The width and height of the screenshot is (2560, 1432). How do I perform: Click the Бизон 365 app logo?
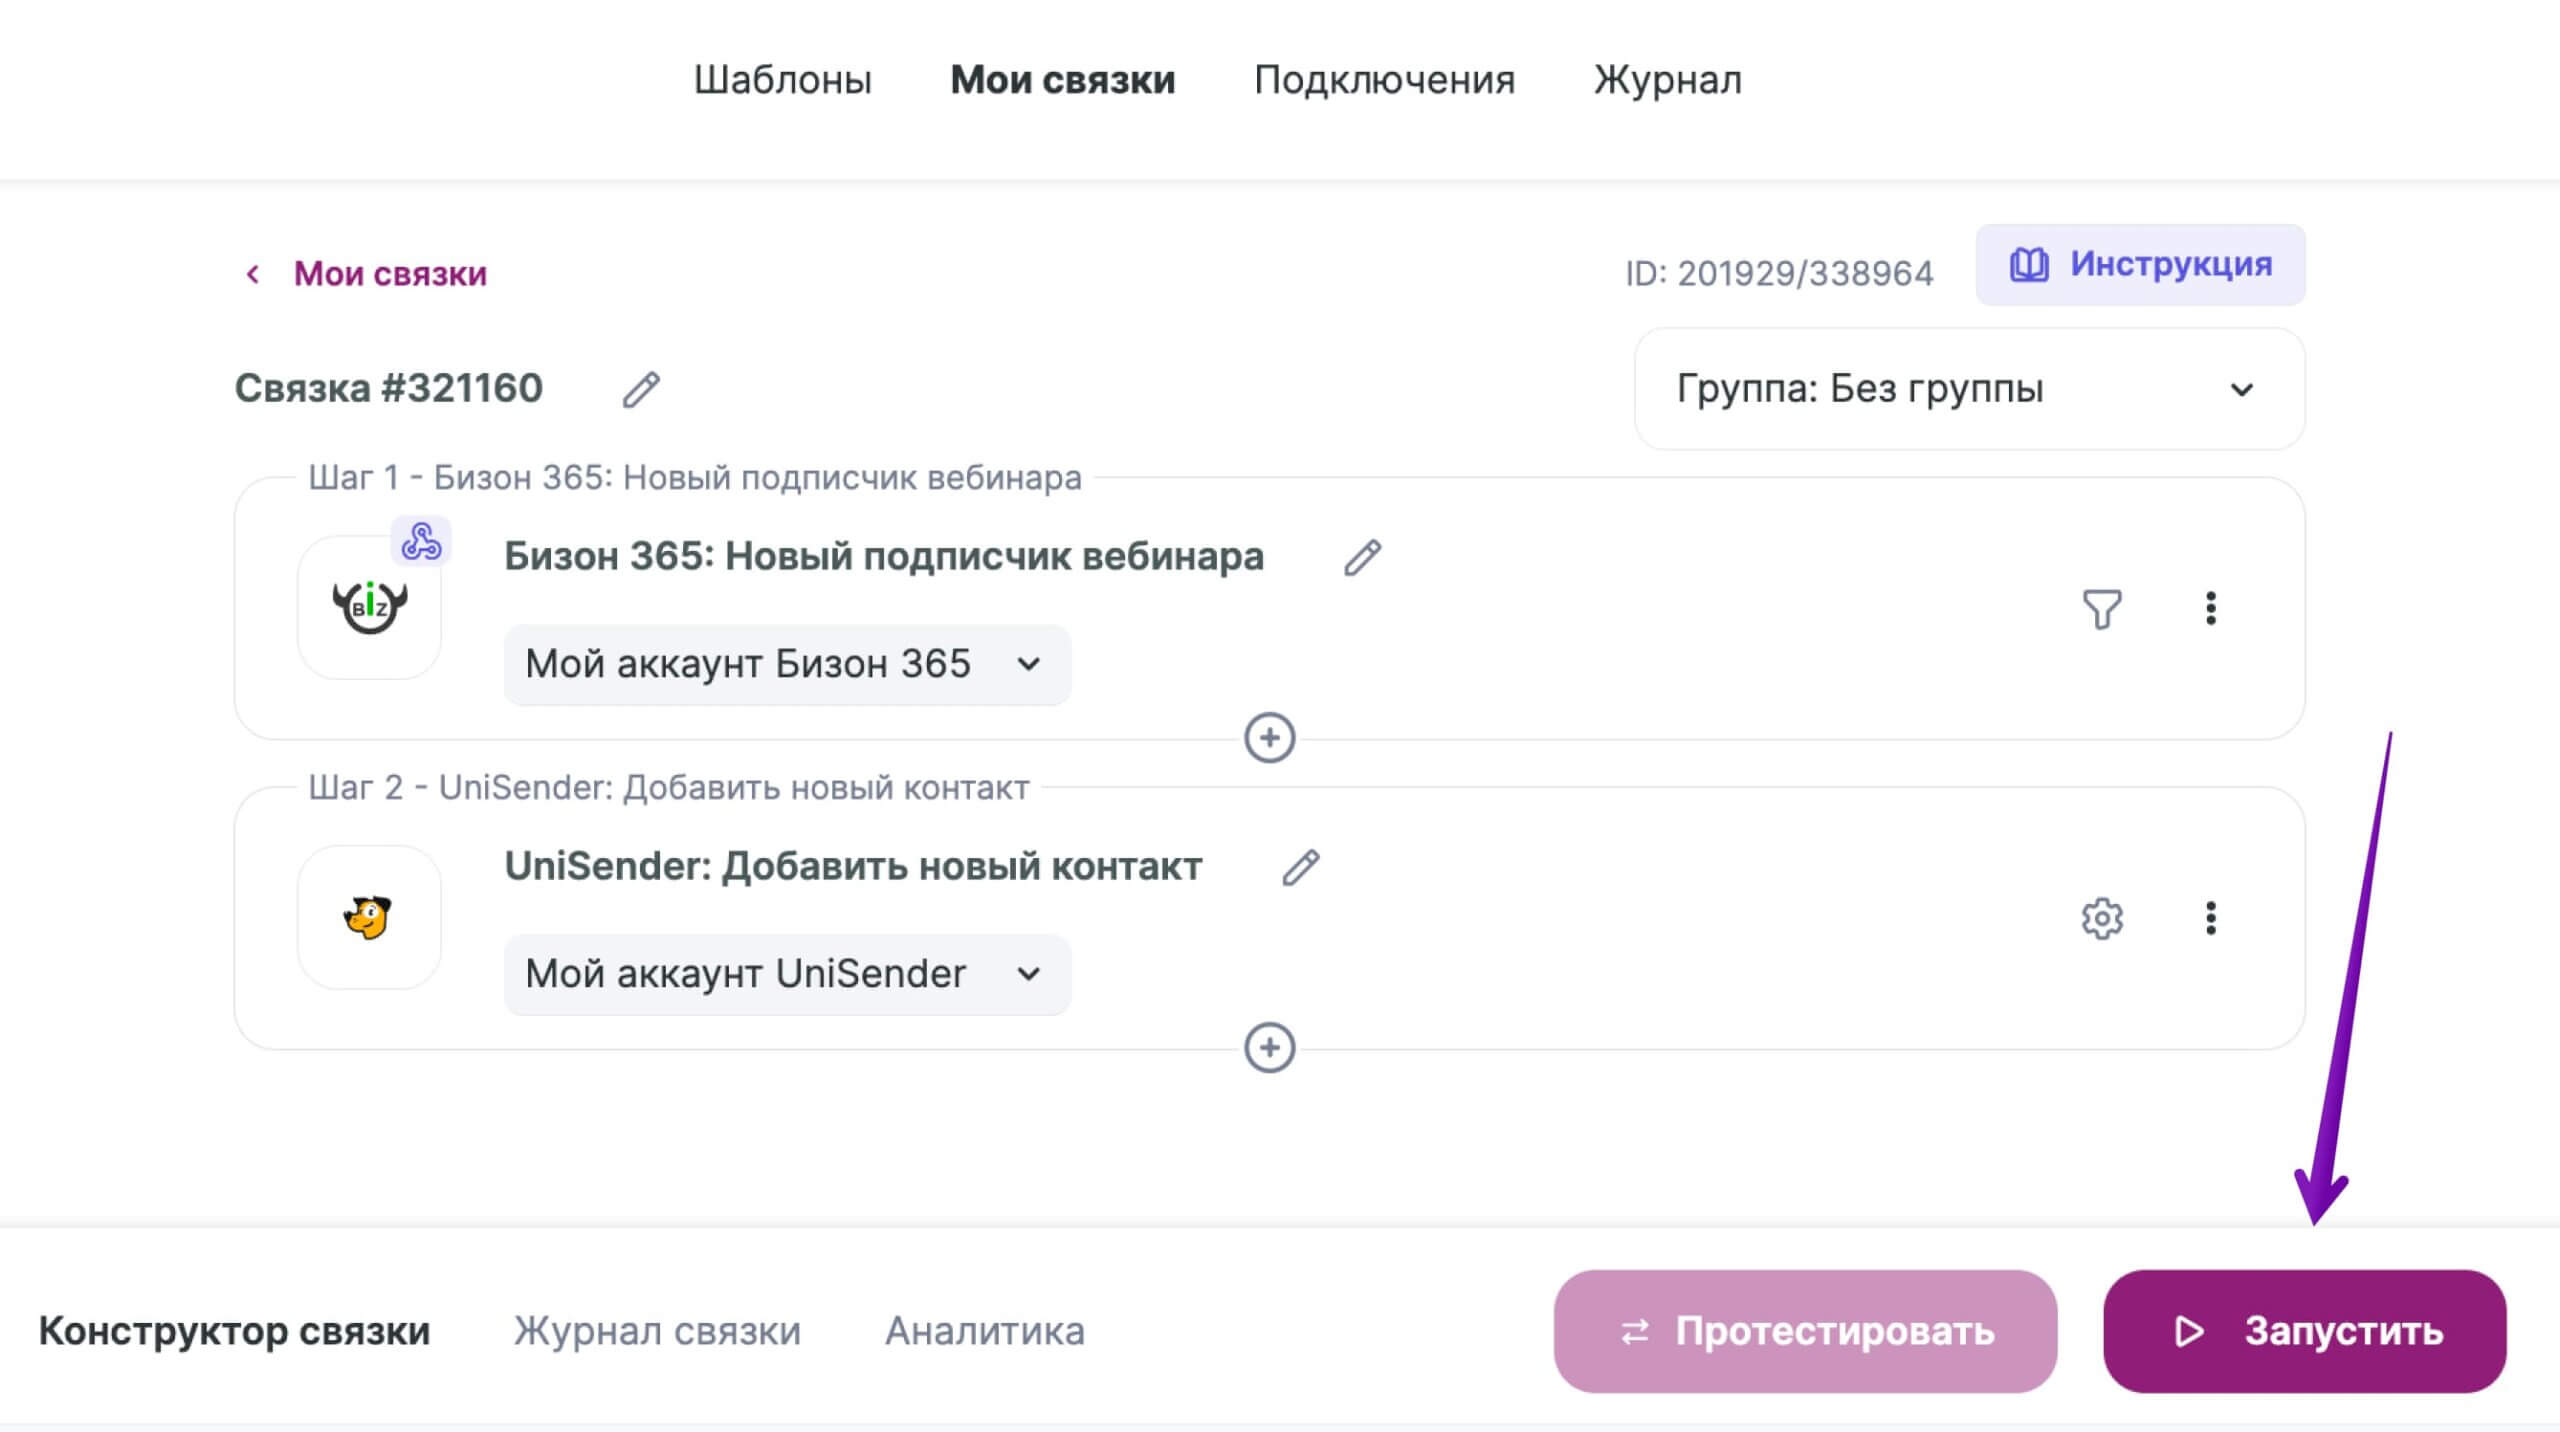click(x=369, y=607)
